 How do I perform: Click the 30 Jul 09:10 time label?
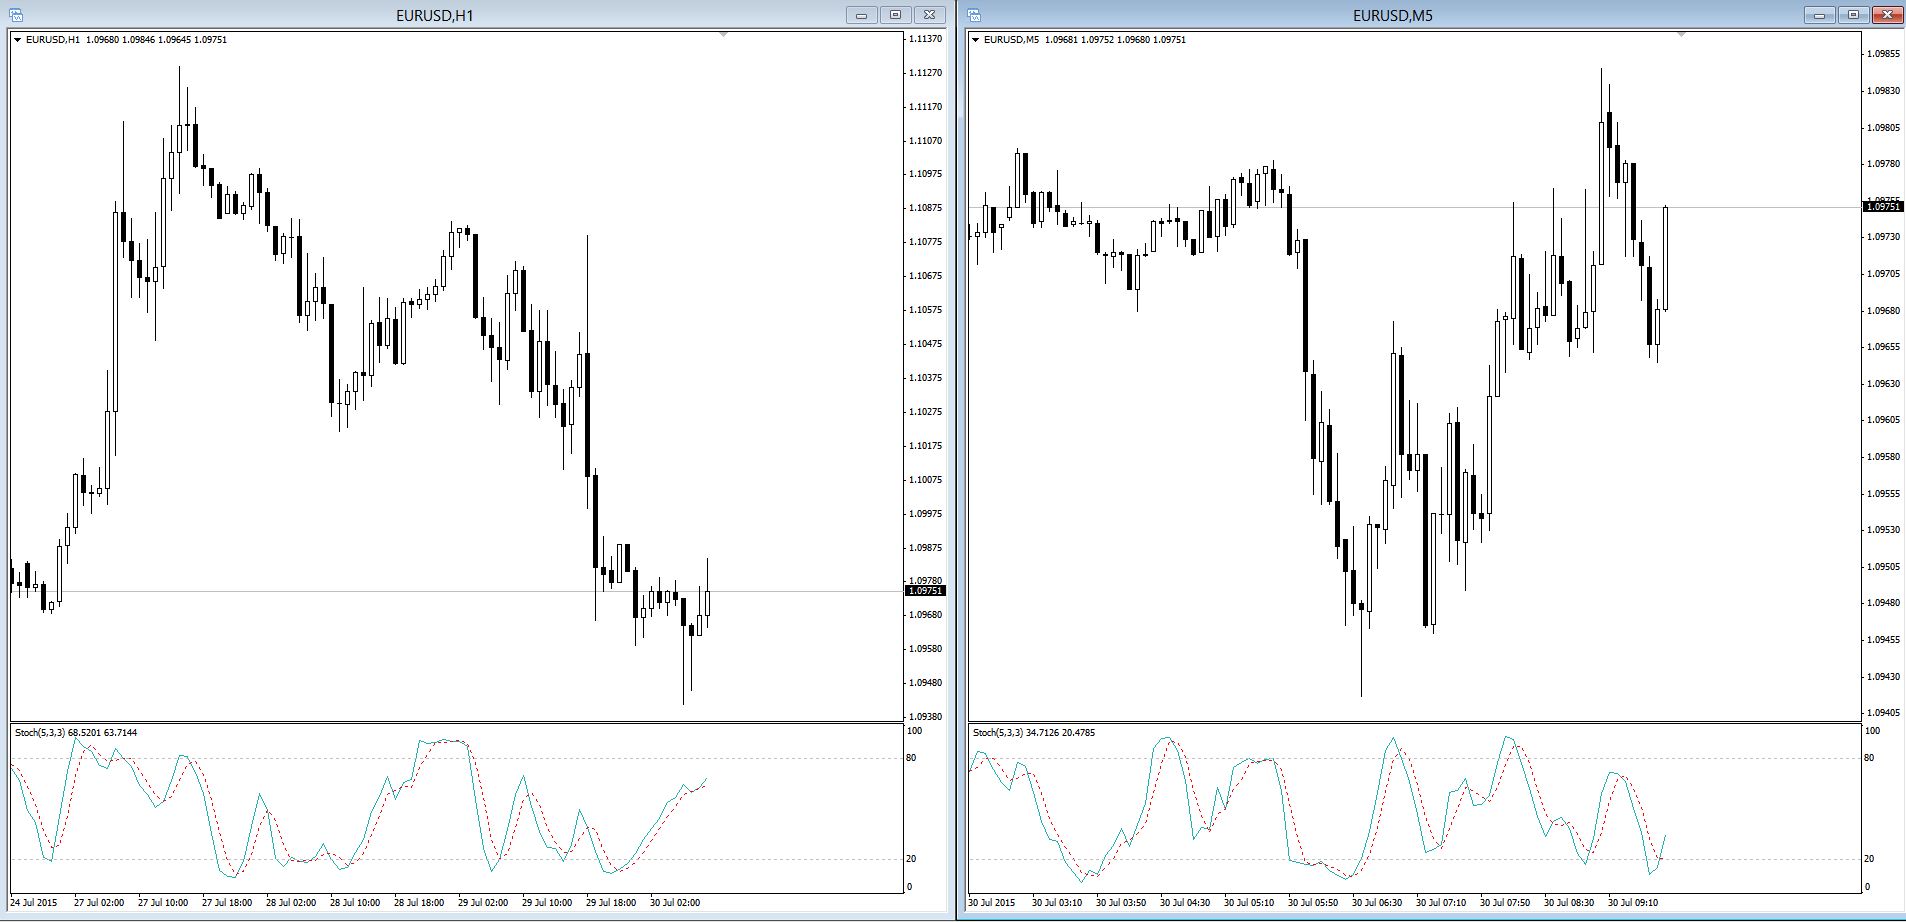1633,903
